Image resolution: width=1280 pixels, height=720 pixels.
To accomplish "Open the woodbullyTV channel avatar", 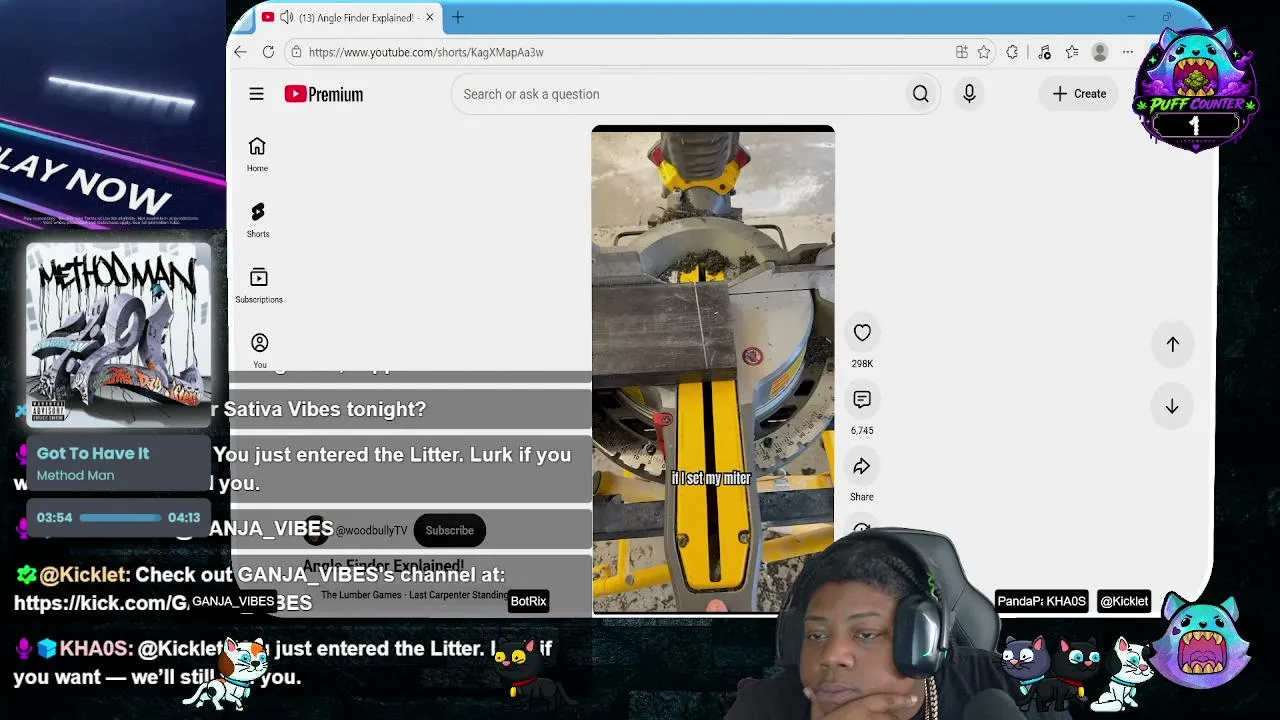I will point(317,530).
